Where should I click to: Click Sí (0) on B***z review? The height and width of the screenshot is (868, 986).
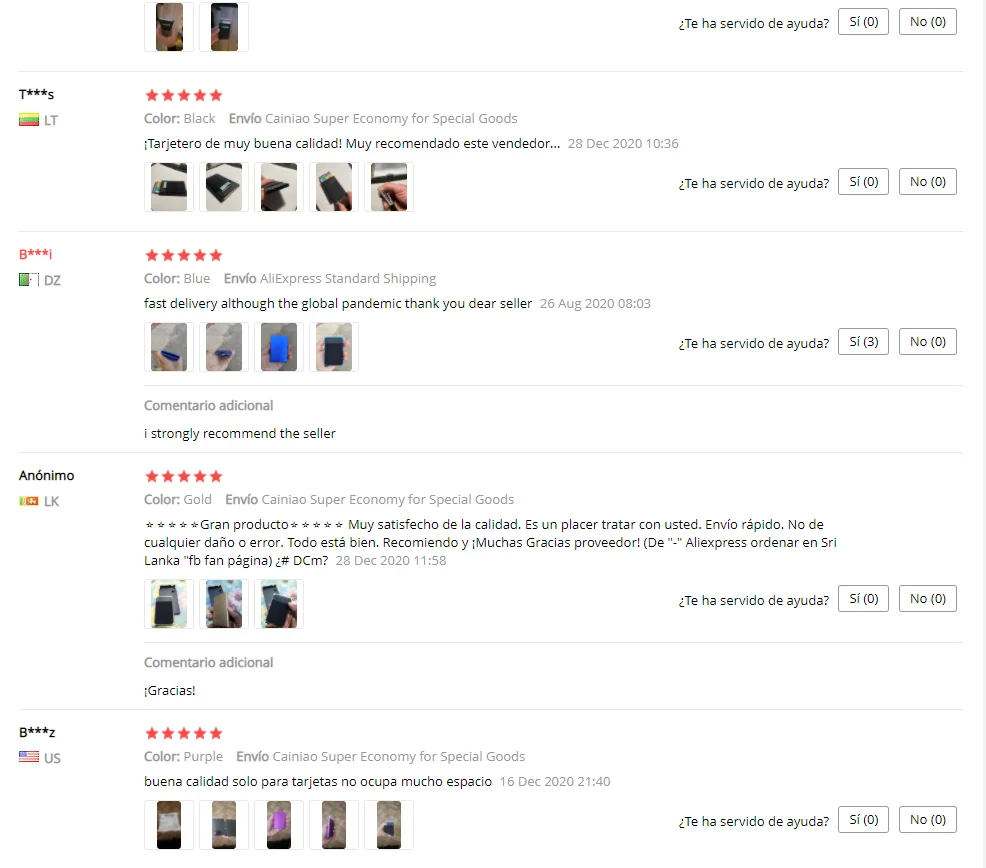point(863,820)
